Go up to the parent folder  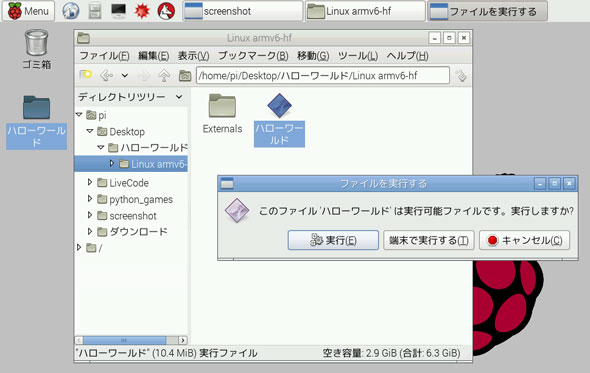164,76
